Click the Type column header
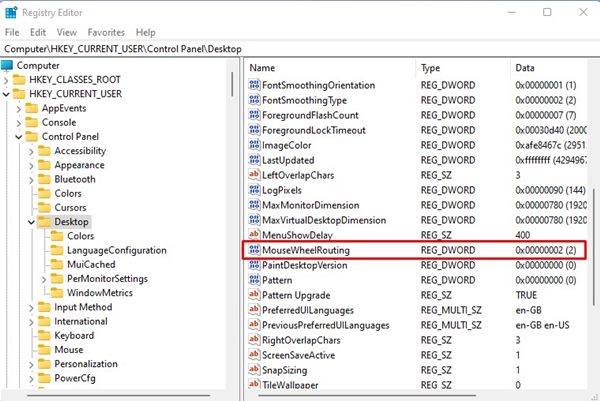This screenshot has width=600, height=401. 463,68
